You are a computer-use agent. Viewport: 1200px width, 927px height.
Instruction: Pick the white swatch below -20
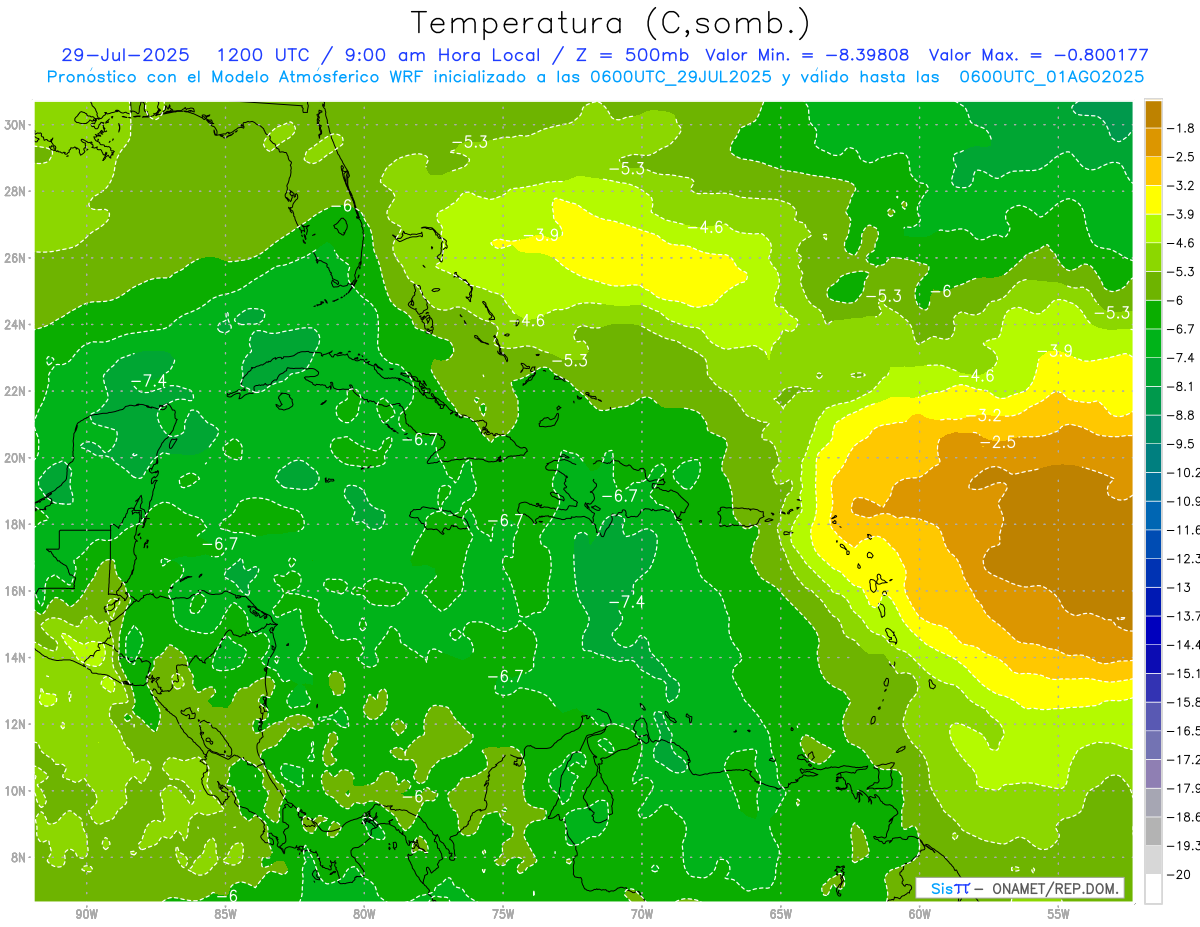coord(1153,889)
